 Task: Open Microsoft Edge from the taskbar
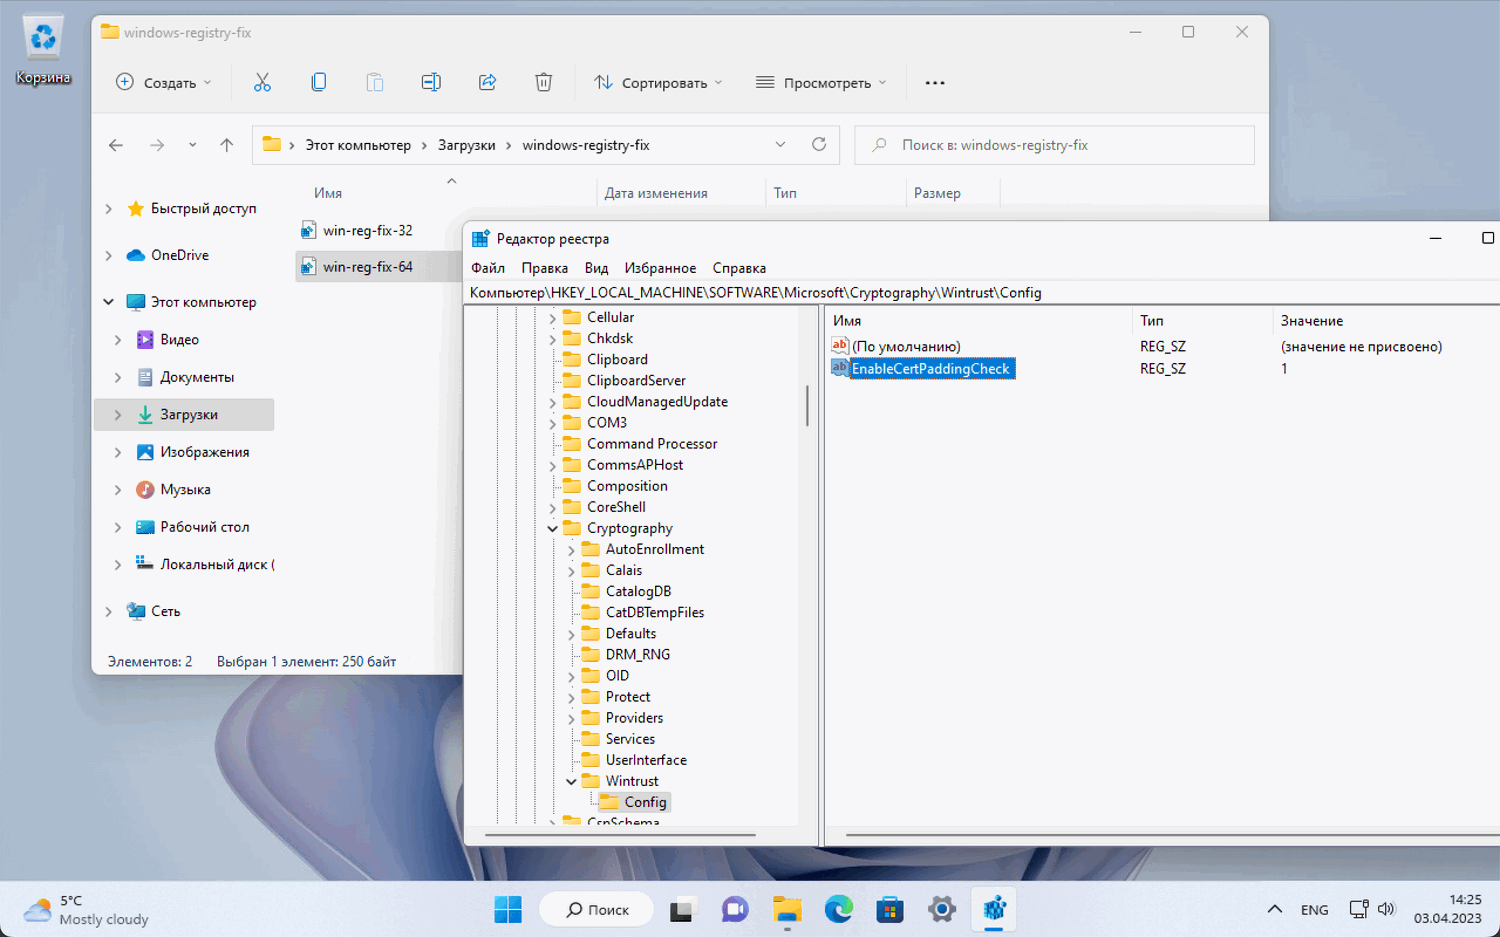tap(838, 909)
